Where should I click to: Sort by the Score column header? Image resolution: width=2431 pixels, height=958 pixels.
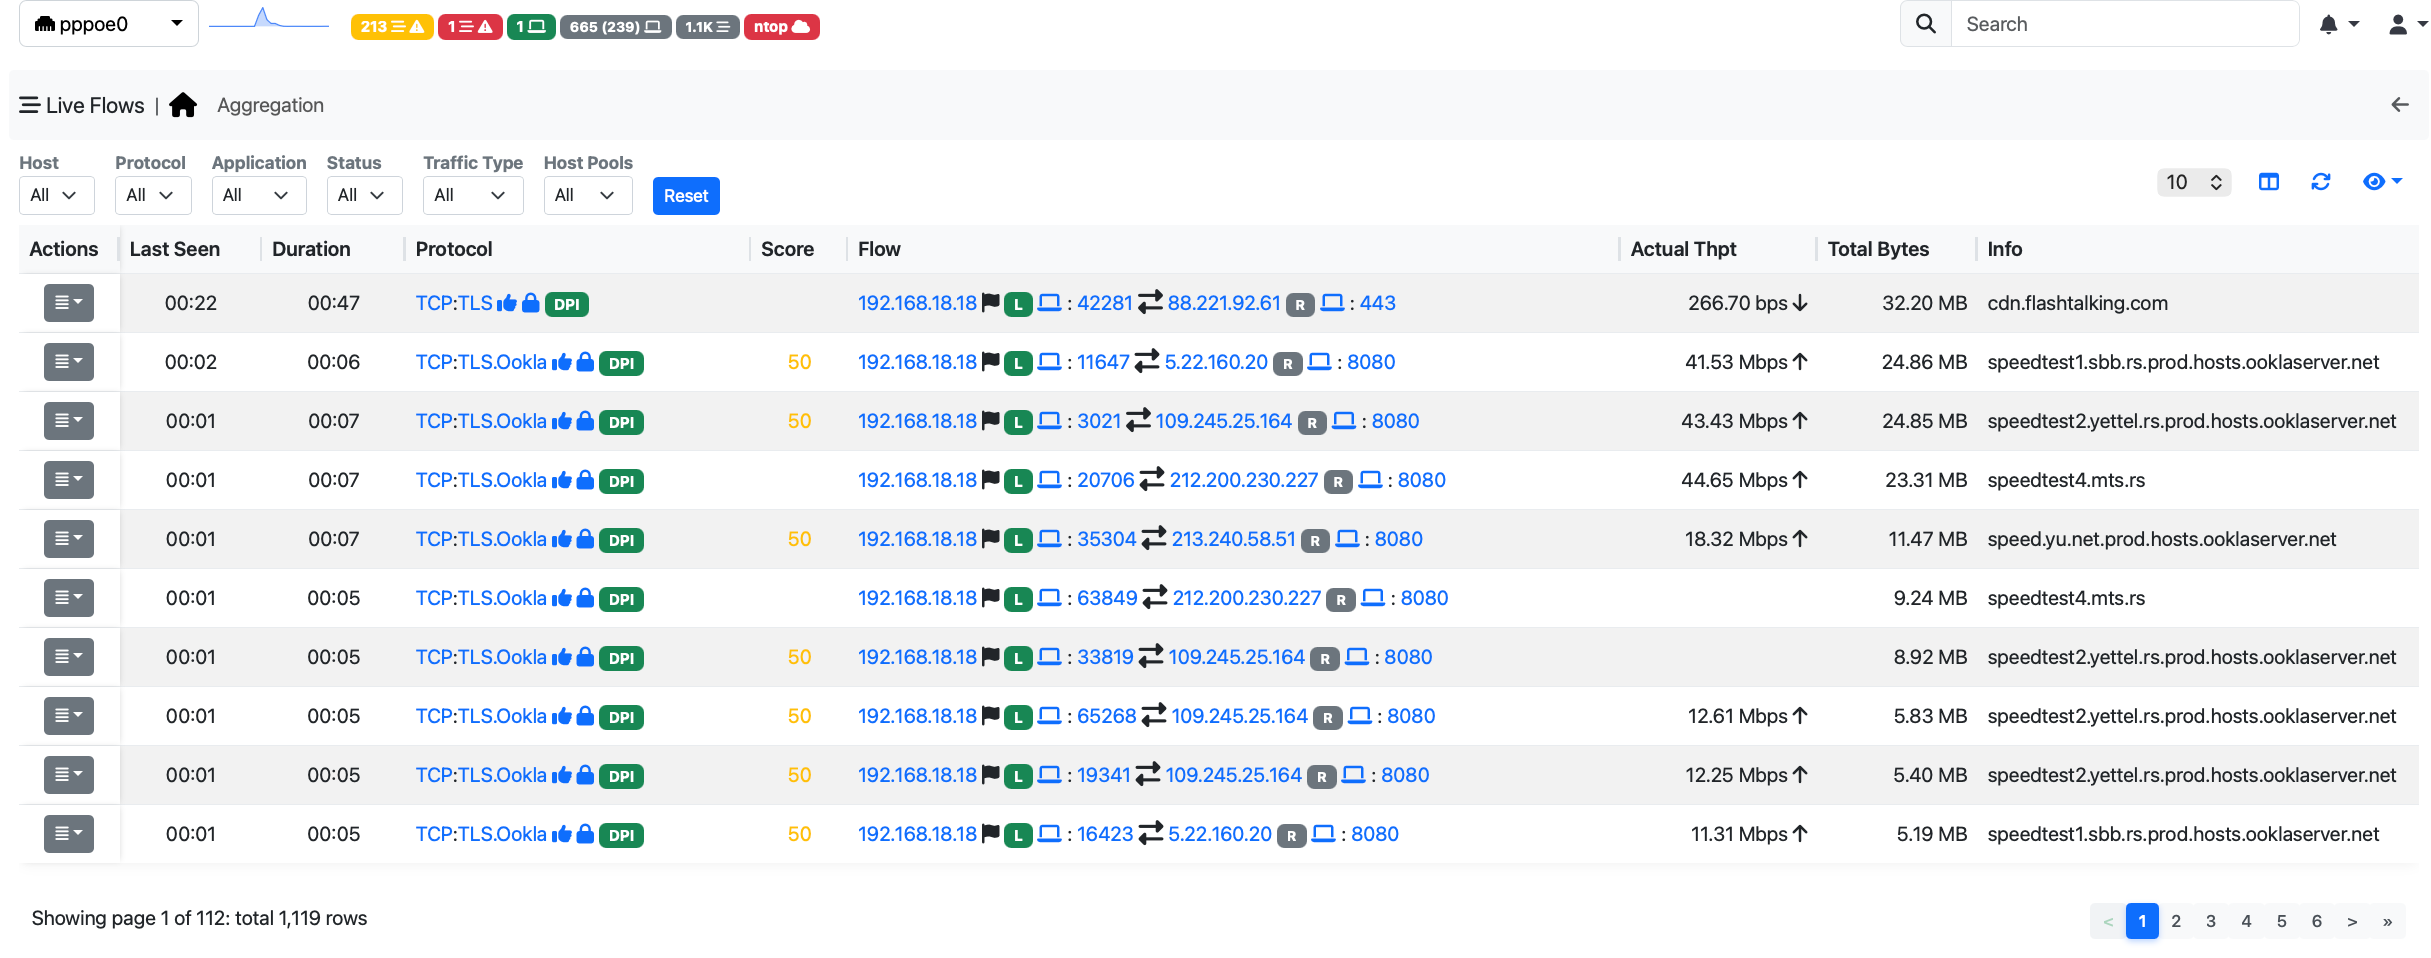tap(787, 249)
